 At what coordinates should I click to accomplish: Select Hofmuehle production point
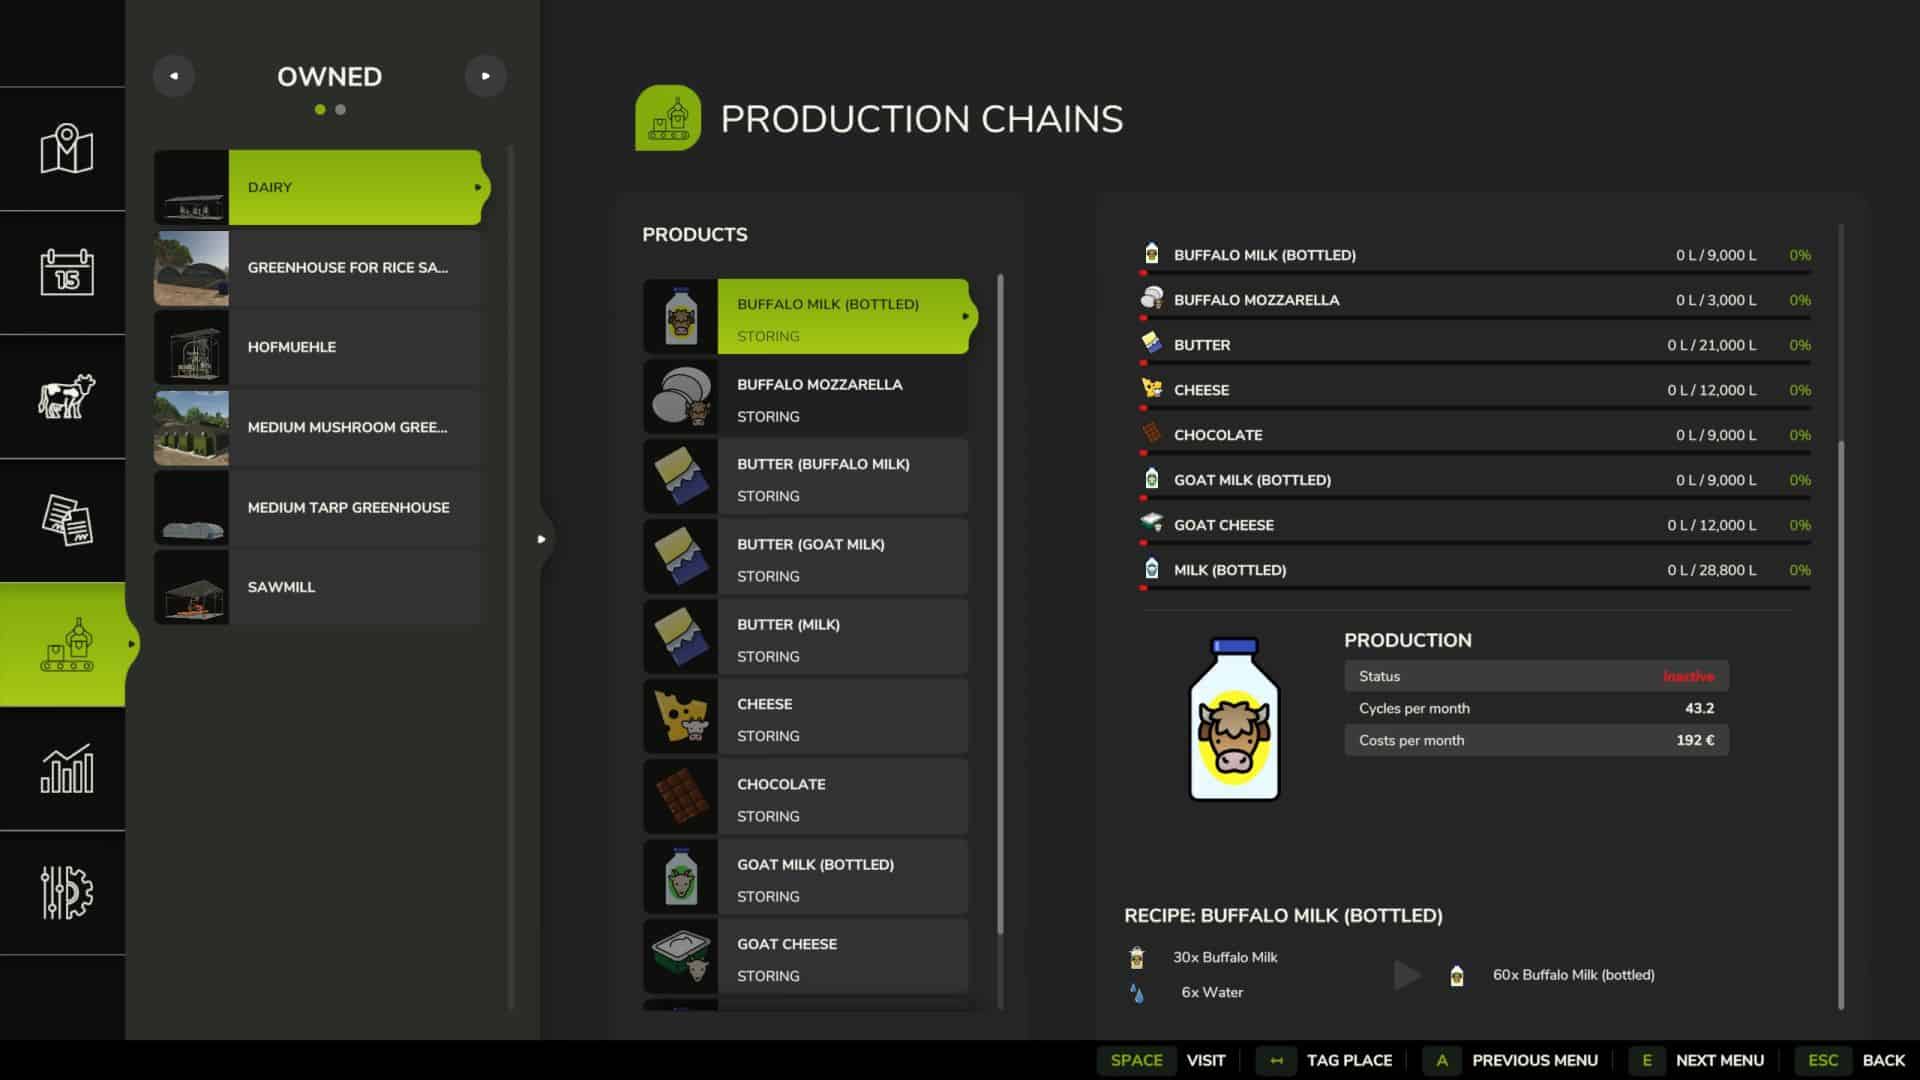(320, 347)
